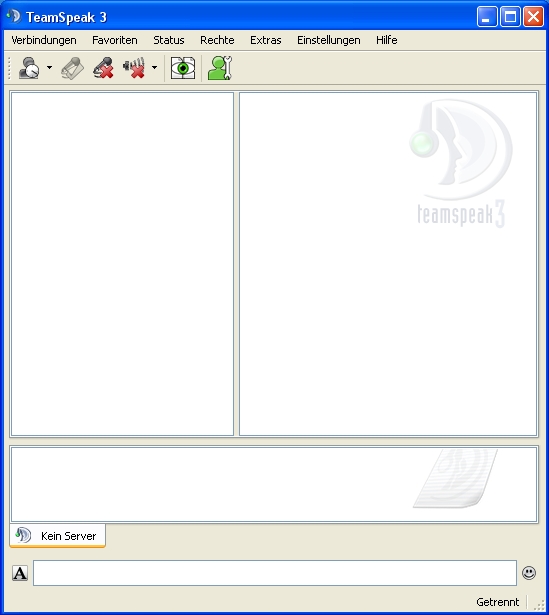Viewport: 549px width, 615px height.
Task: Select the Kein Server chat tab
Action: click(58, 536)
